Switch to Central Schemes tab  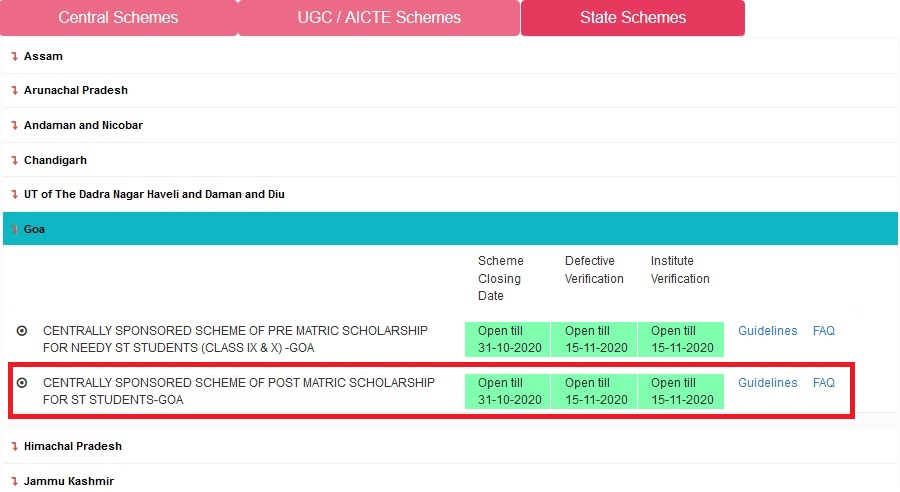pyautogui.click(x=118, y=18)
